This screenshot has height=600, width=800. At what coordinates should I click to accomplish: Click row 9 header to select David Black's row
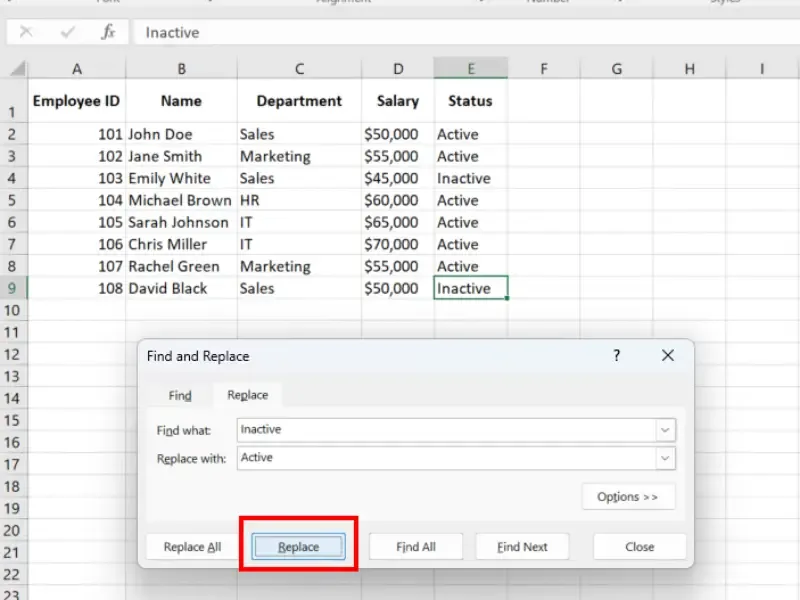(14, 289)
